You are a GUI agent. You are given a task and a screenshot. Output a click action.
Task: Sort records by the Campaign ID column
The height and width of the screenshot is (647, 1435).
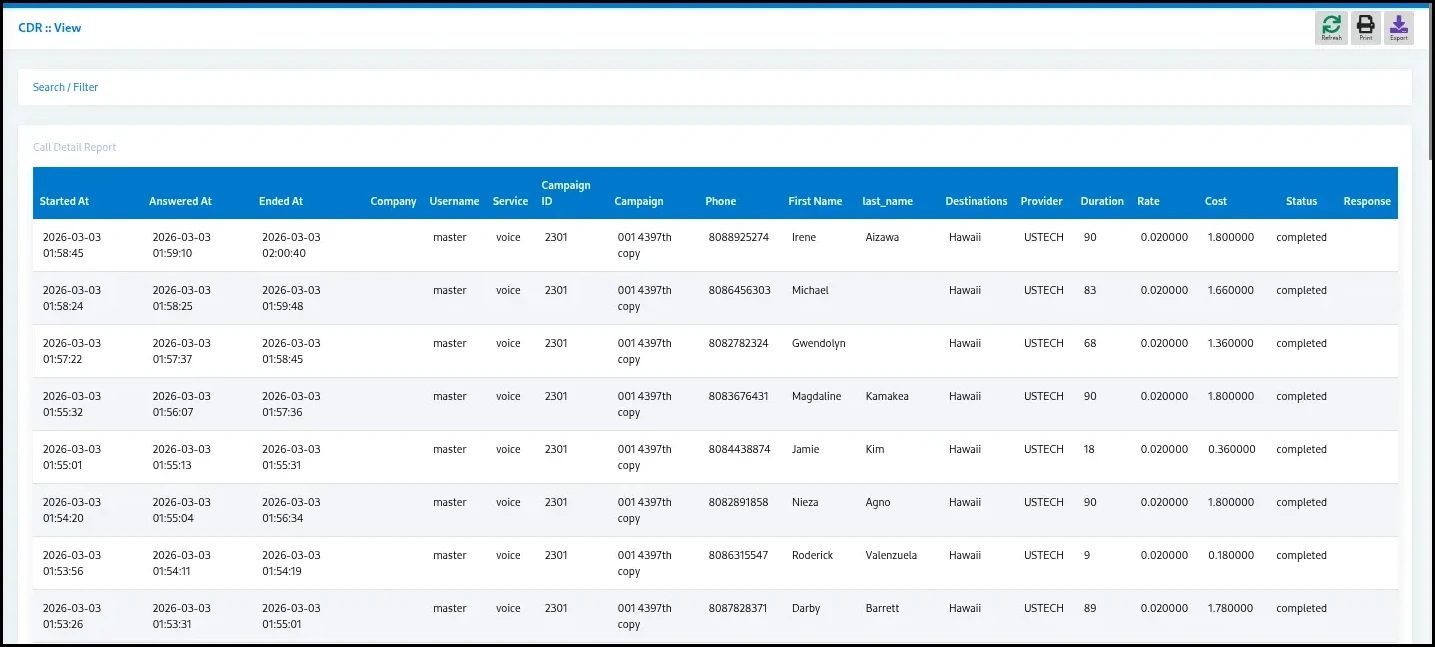tap(566, 192)
